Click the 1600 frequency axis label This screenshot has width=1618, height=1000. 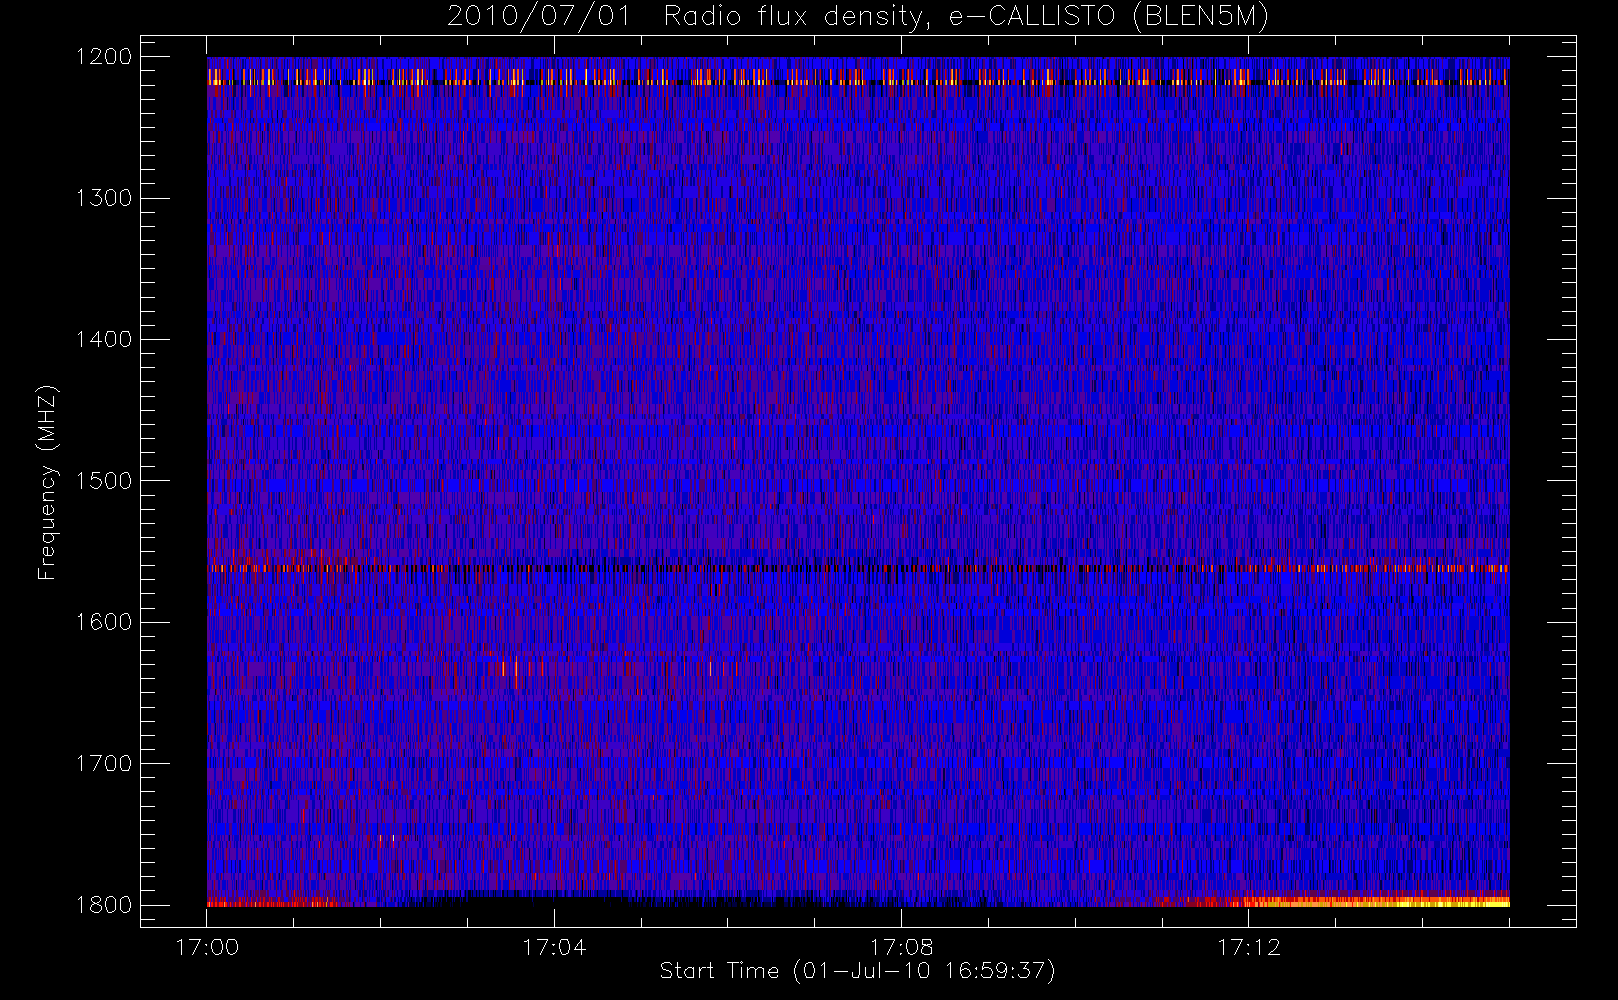click(104, 622)
